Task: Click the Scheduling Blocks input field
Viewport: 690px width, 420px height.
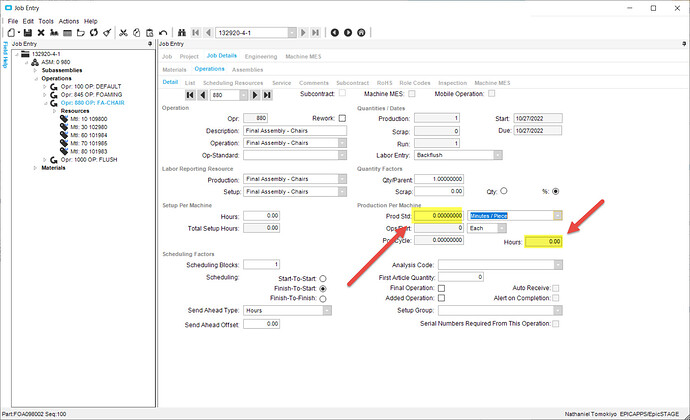Action: coord(261,265)
